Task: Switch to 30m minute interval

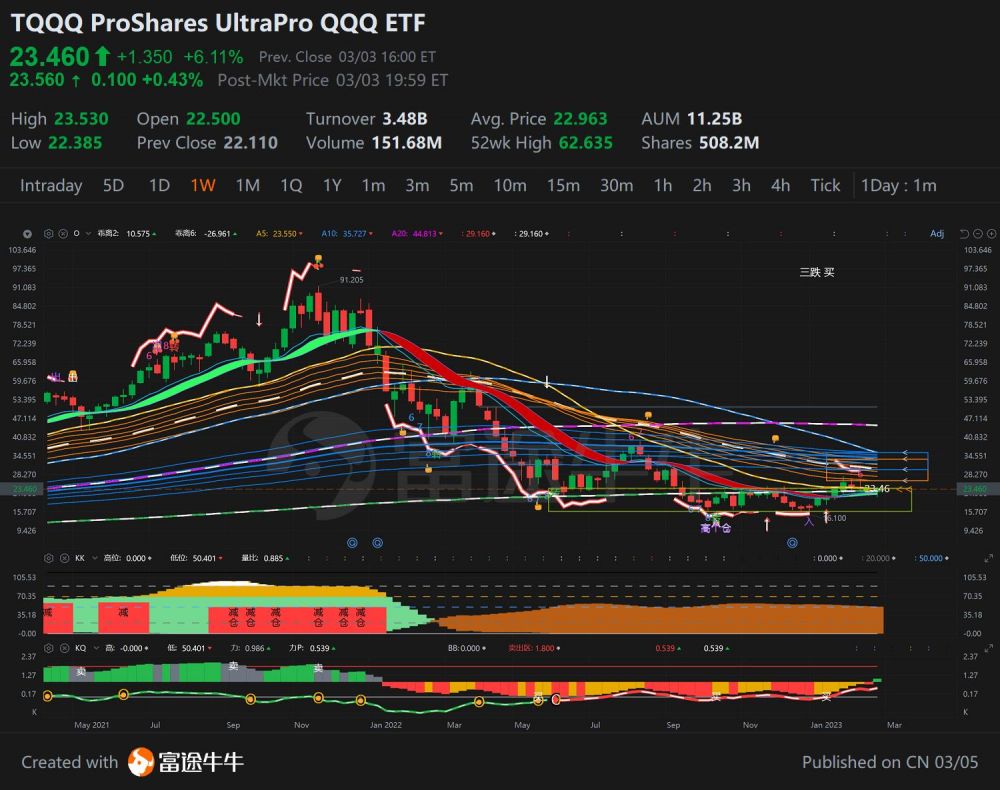Action: point(616,186)
